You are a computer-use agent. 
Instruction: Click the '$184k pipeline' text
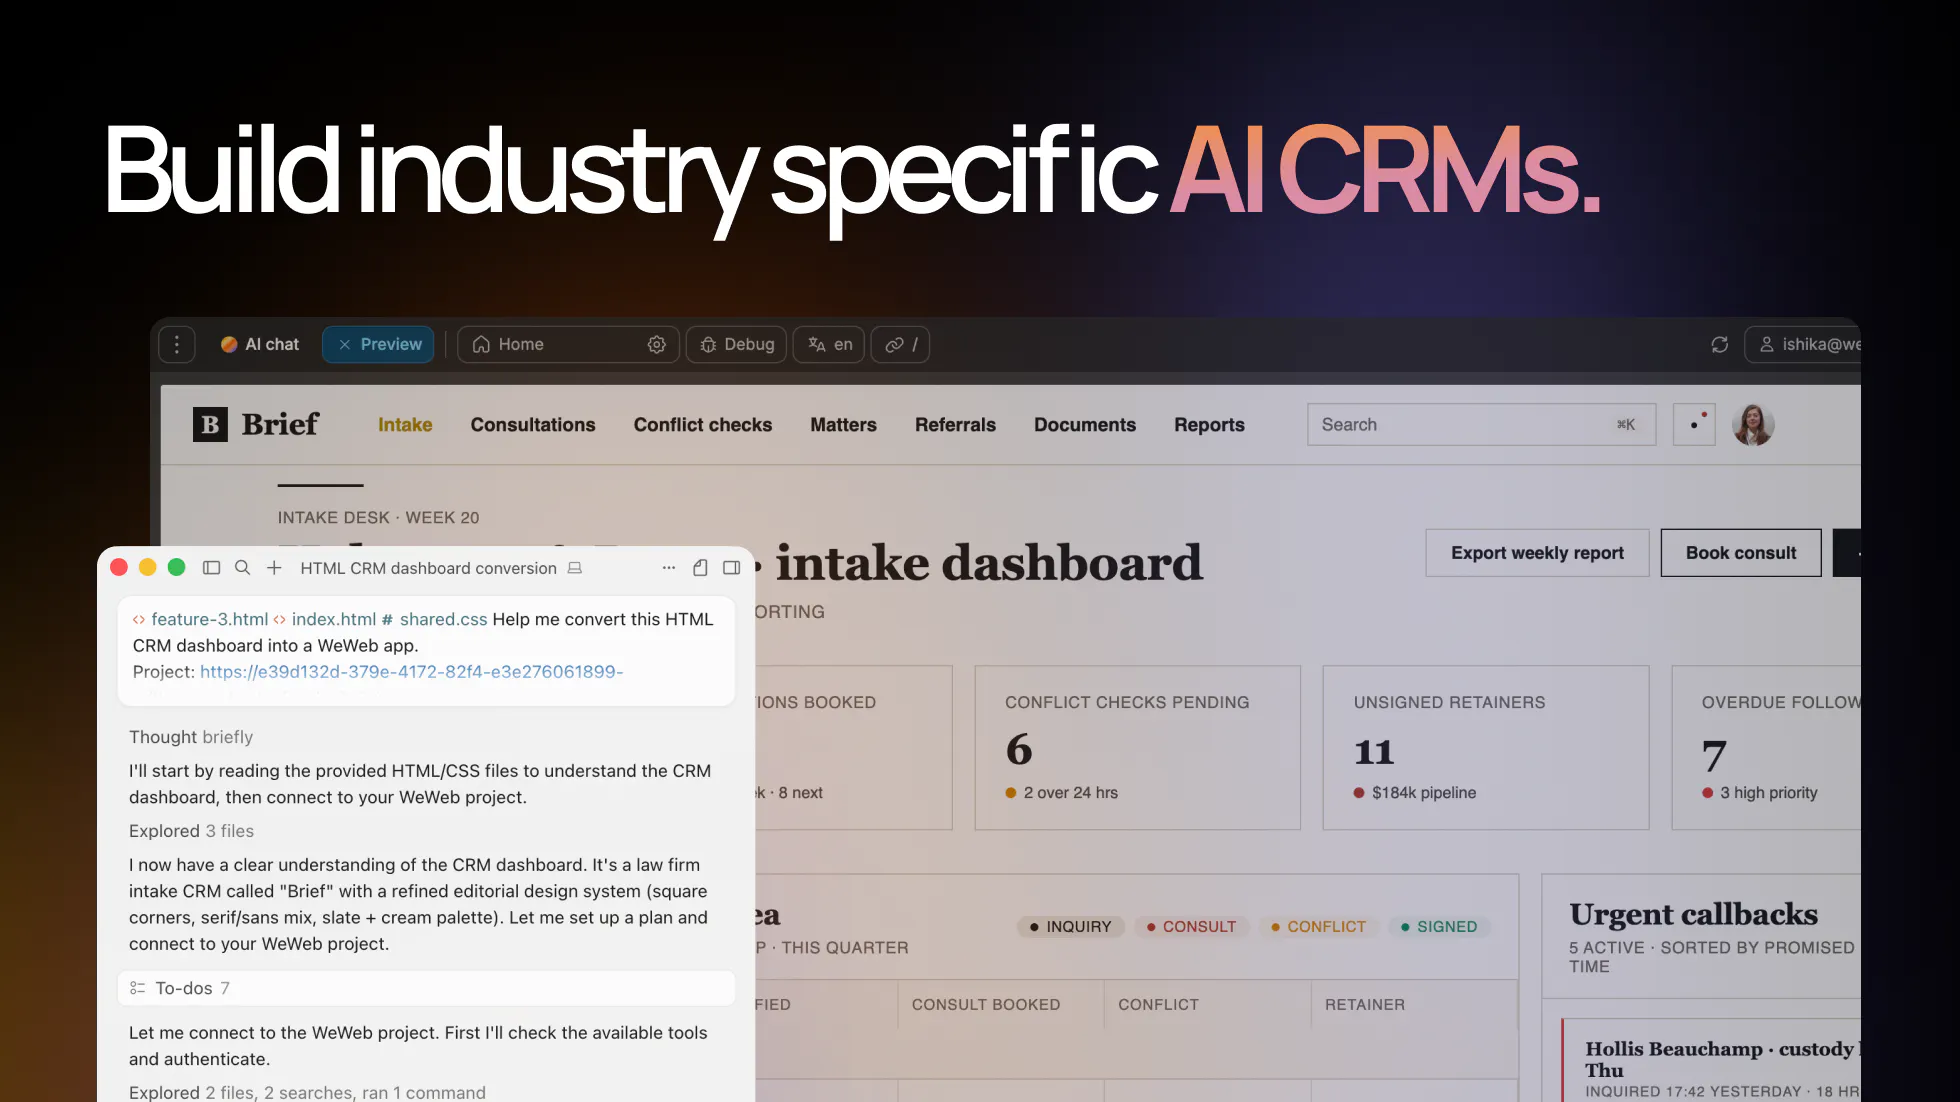pos(1424,792)
